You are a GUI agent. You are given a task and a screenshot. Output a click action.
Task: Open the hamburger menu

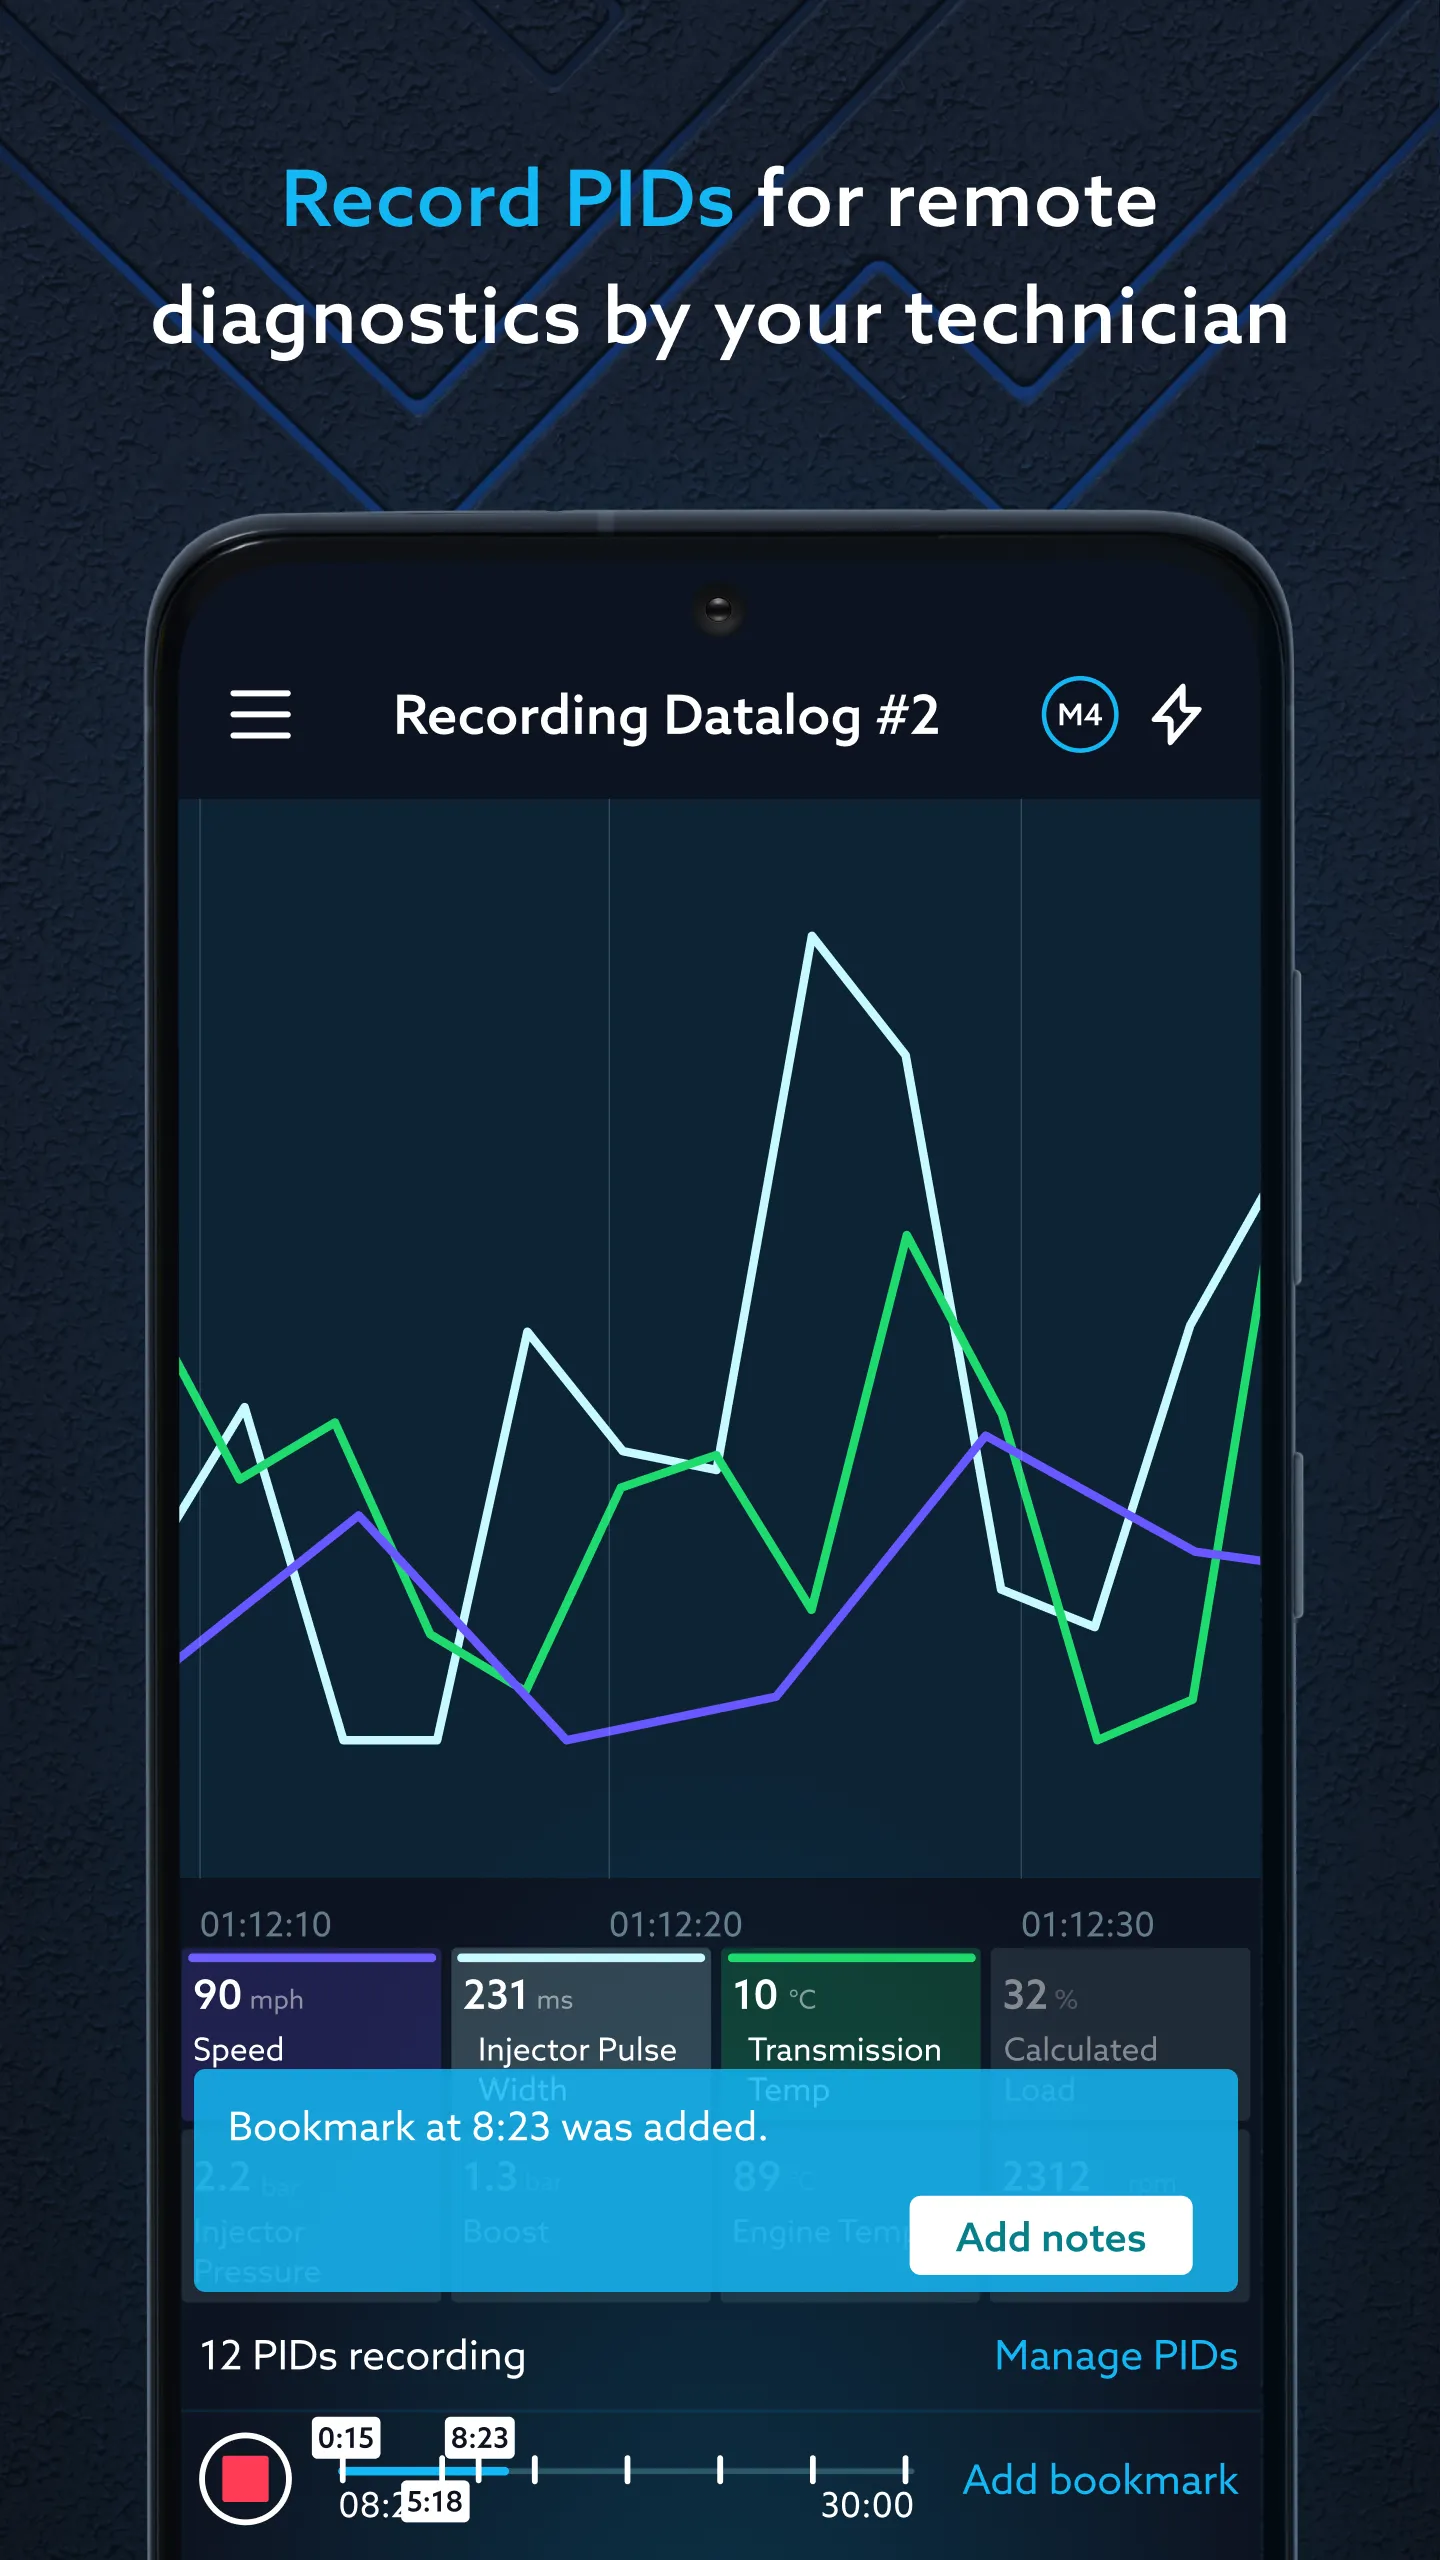tap(260, 714)
